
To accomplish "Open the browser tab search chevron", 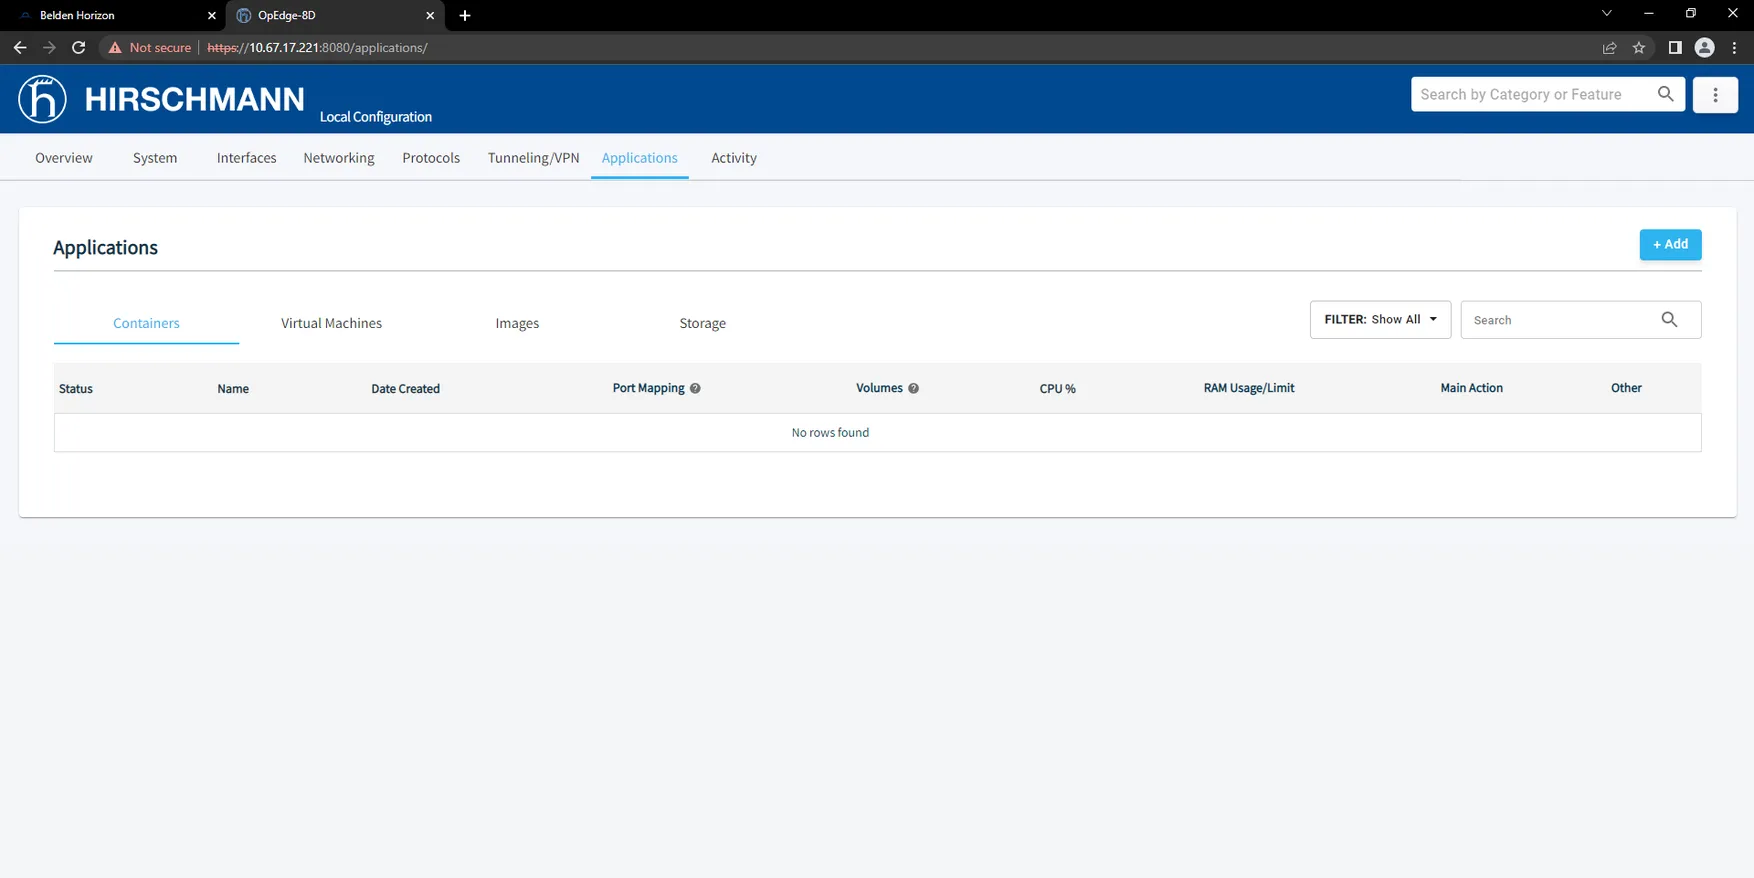I will (x=1607, y=14).
